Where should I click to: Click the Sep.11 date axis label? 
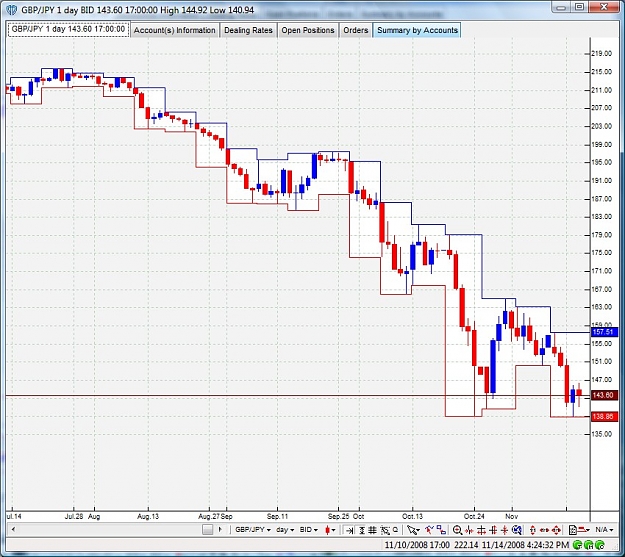click(x=277, y=516)
